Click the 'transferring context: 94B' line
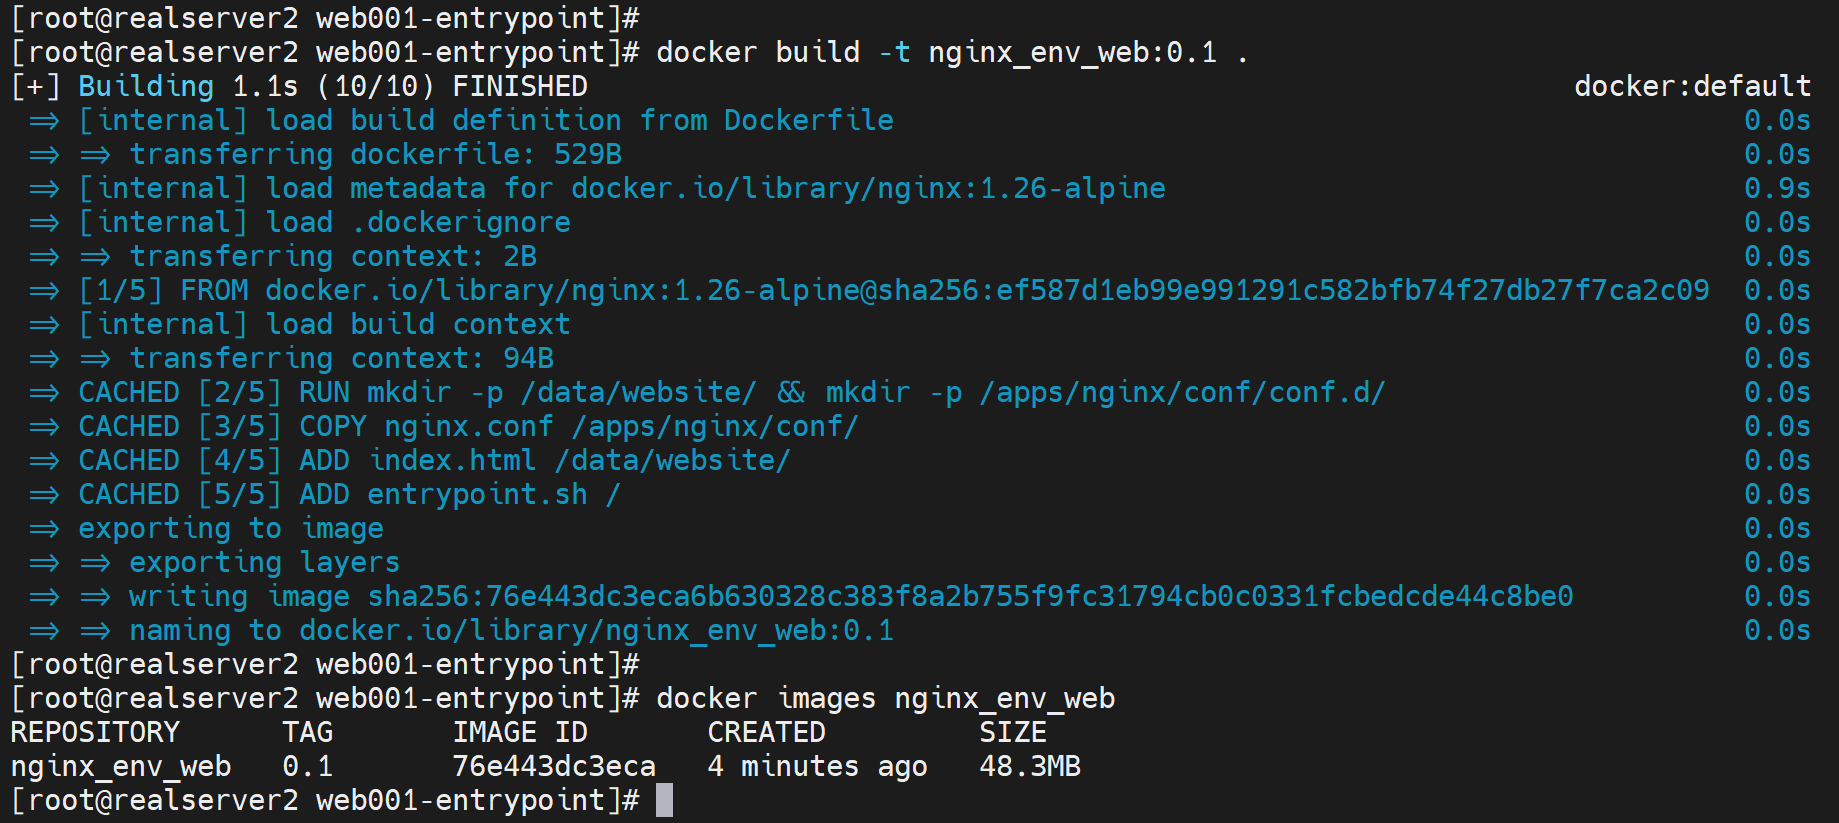Viewport: 1839px width, 823px height. point(341,358)
